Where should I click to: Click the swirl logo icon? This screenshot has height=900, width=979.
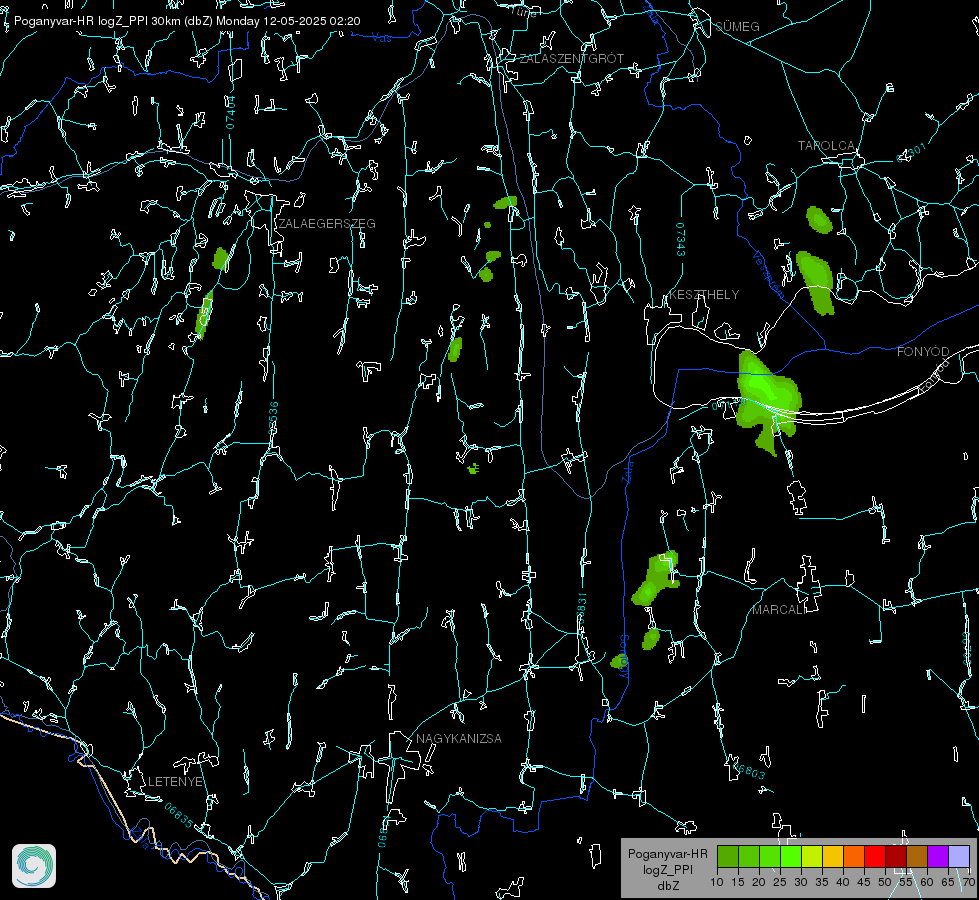[34, 866]
